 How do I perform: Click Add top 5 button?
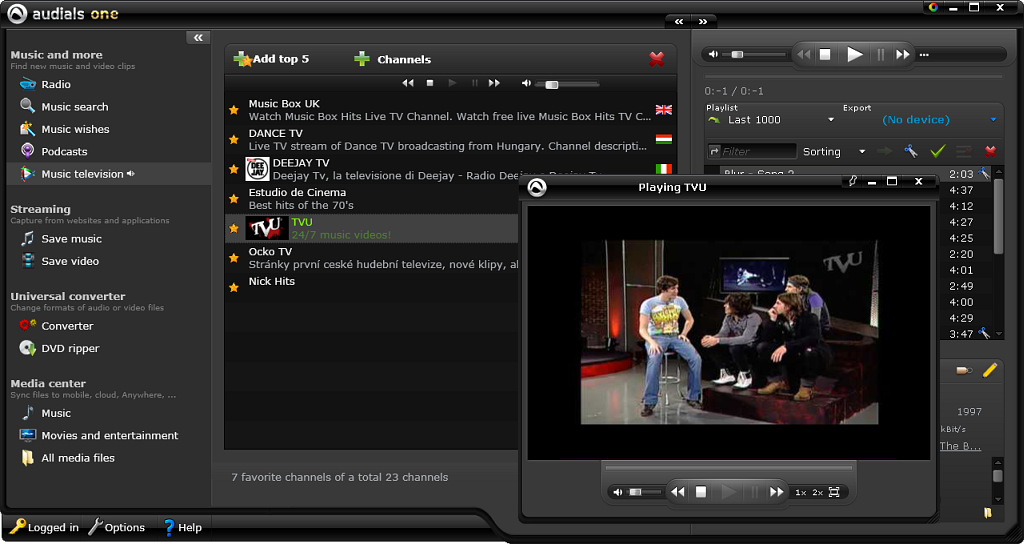(271, 59)
